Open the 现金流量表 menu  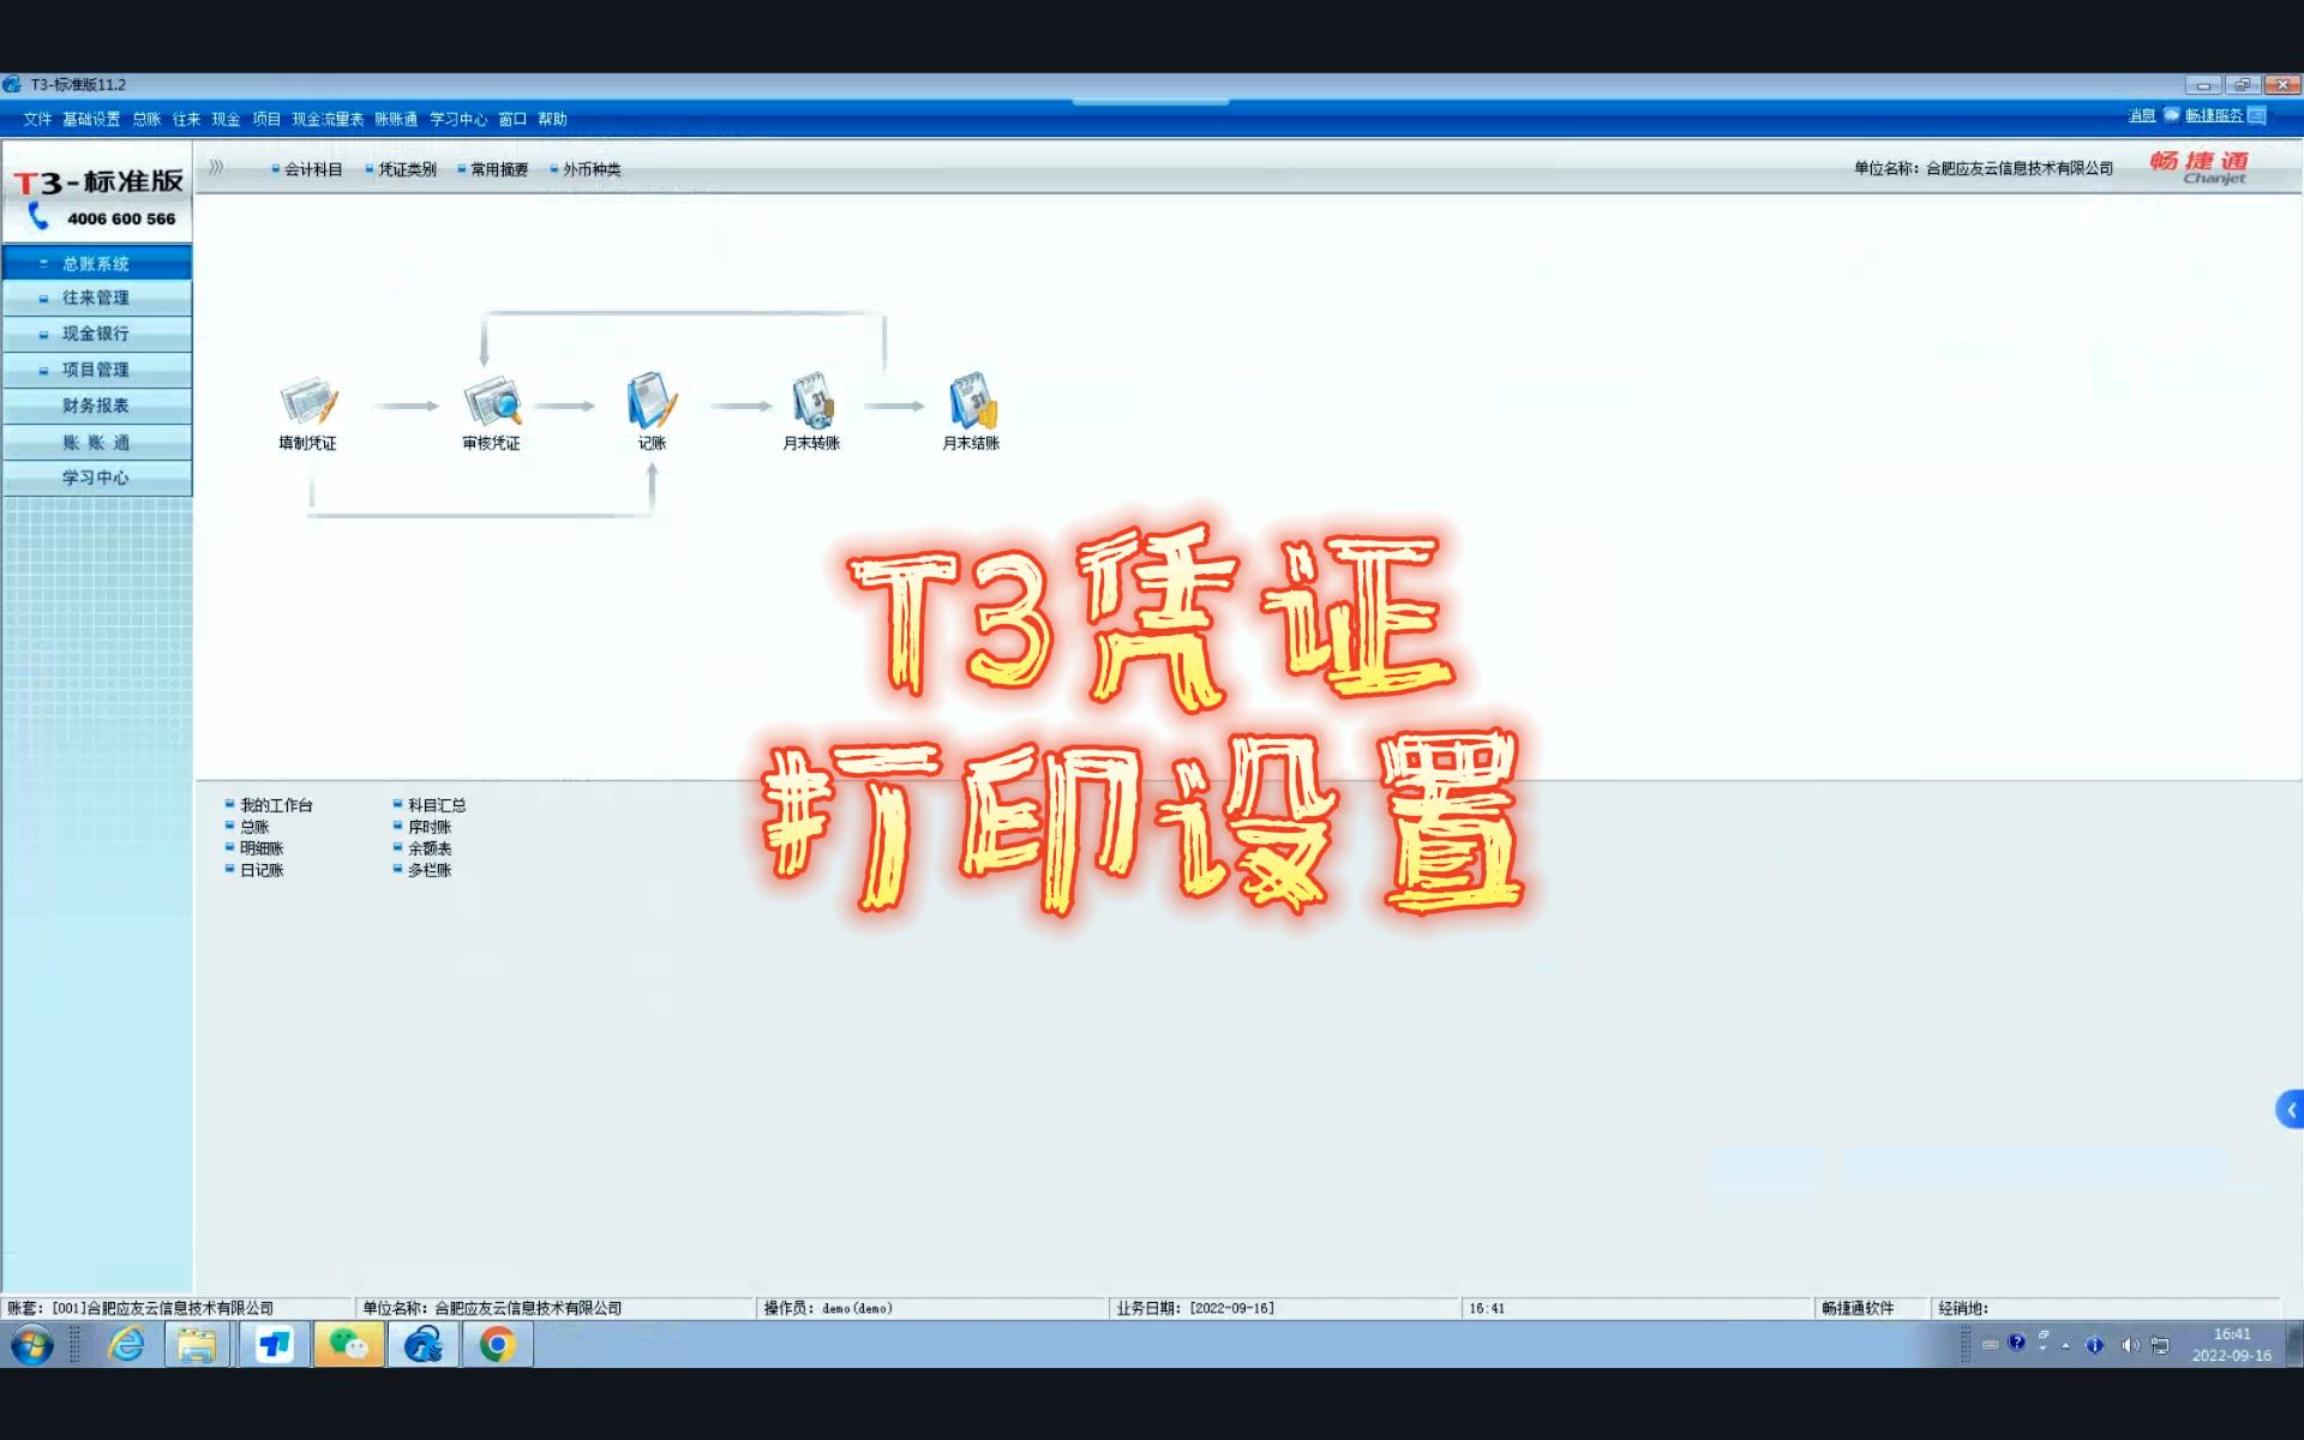[x=327, y=119]
